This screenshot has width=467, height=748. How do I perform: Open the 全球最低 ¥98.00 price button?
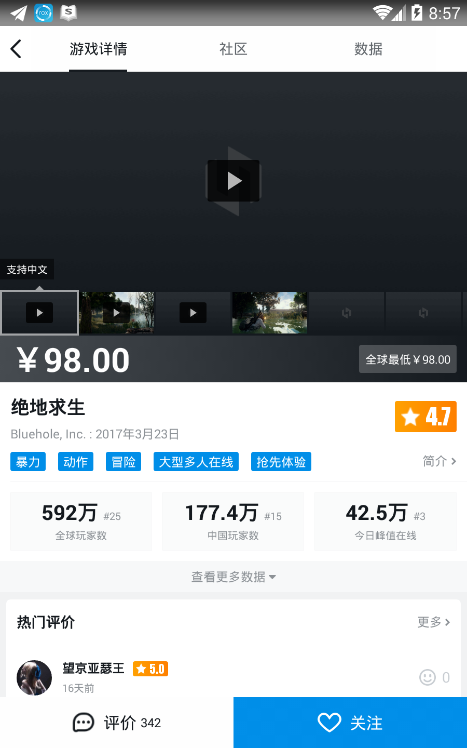(x=408, y=359)
